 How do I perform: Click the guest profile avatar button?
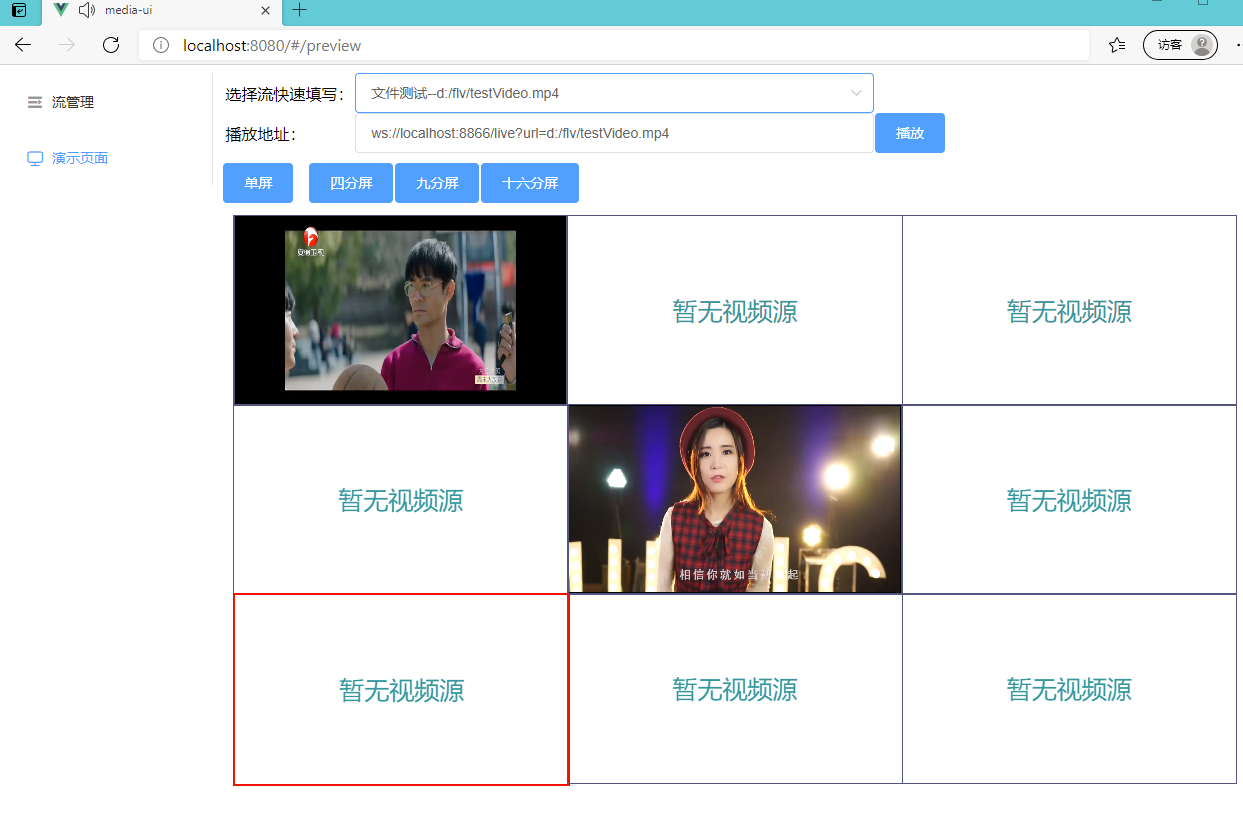click(1180, 45)
